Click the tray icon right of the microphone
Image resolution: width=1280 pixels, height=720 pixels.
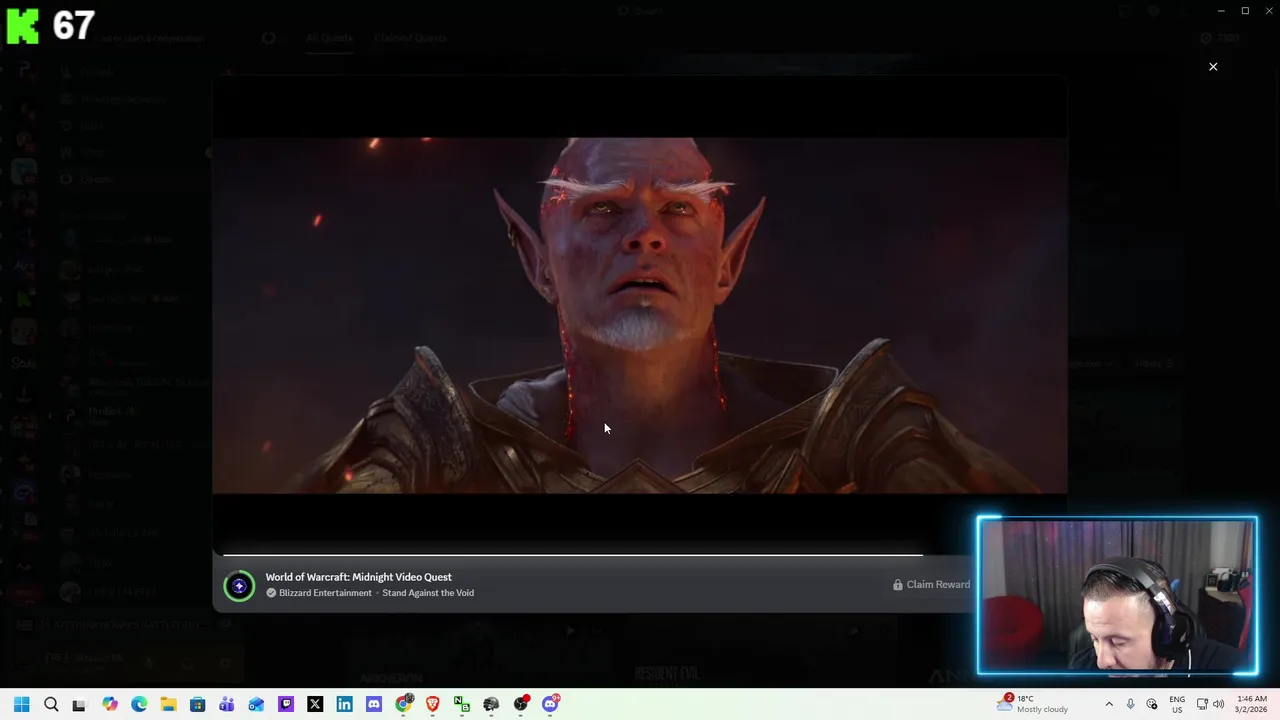[1152, 704]
